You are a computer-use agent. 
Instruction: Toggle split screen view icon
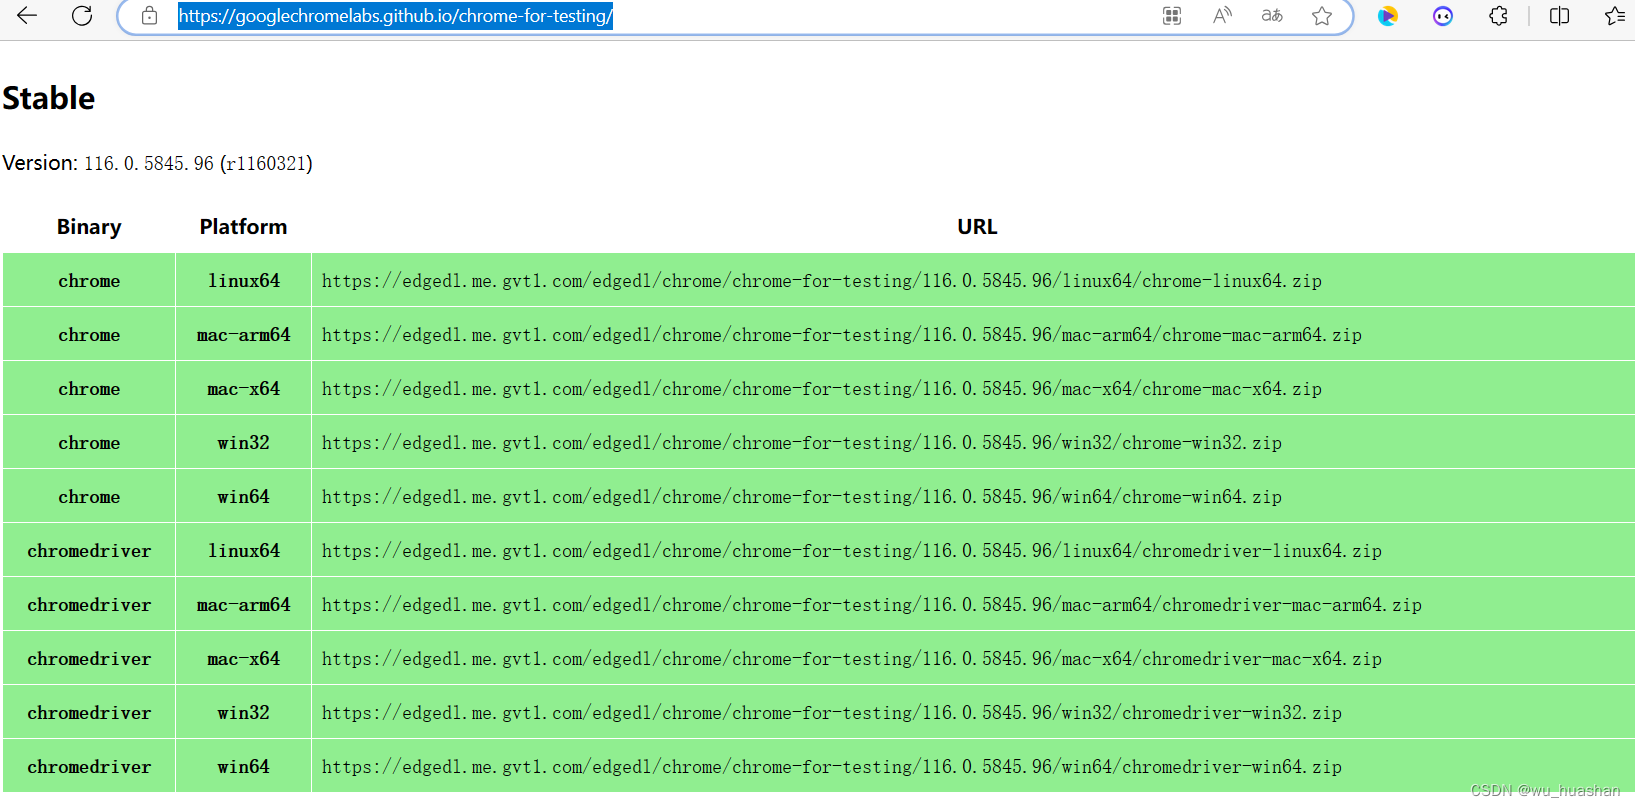(1559, 16)
